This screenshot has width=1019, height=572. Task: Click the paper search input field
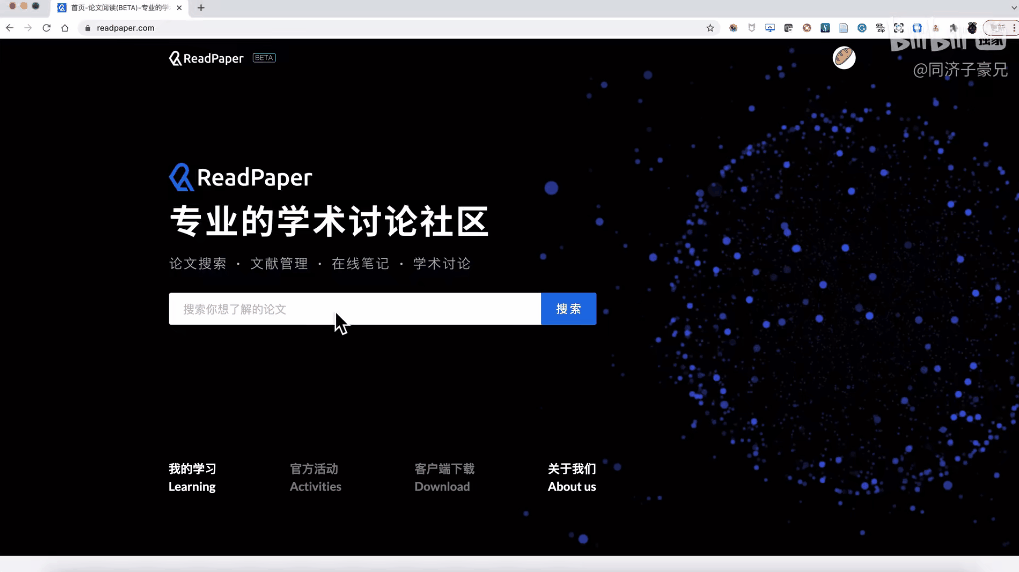355,309
